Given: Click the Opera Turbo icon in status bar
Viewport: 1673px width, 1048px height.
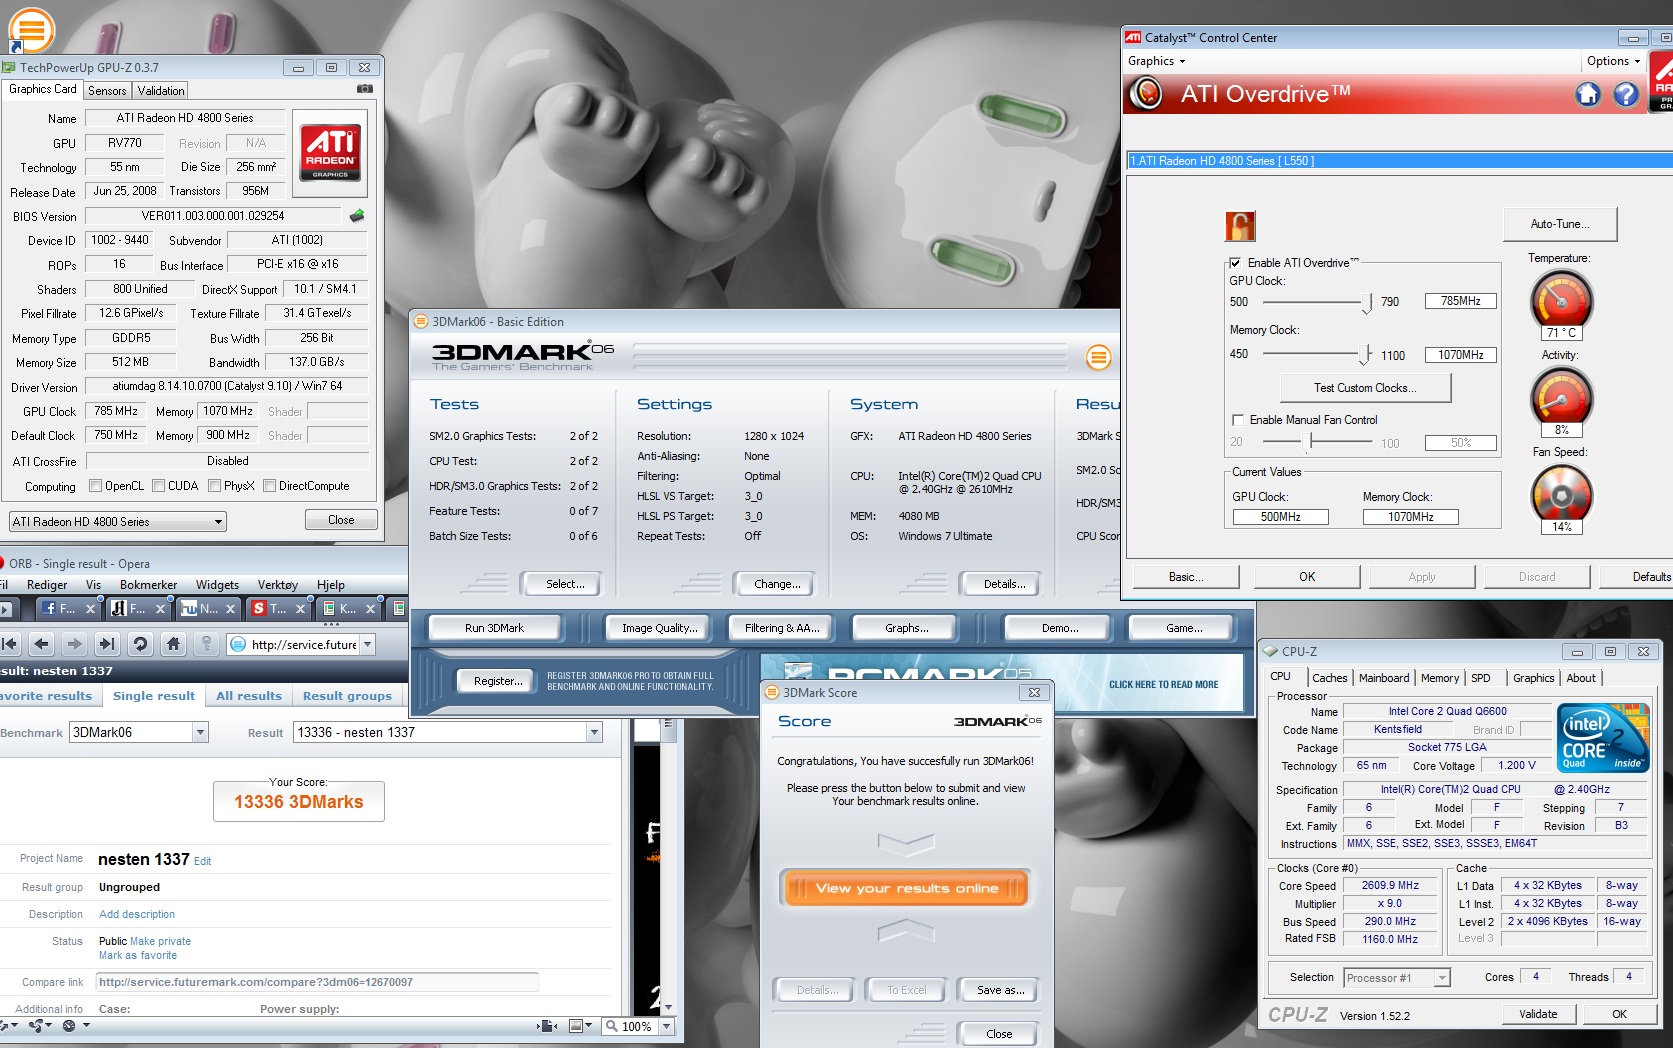Looking at the screenshot, I should pos(69,1025).
